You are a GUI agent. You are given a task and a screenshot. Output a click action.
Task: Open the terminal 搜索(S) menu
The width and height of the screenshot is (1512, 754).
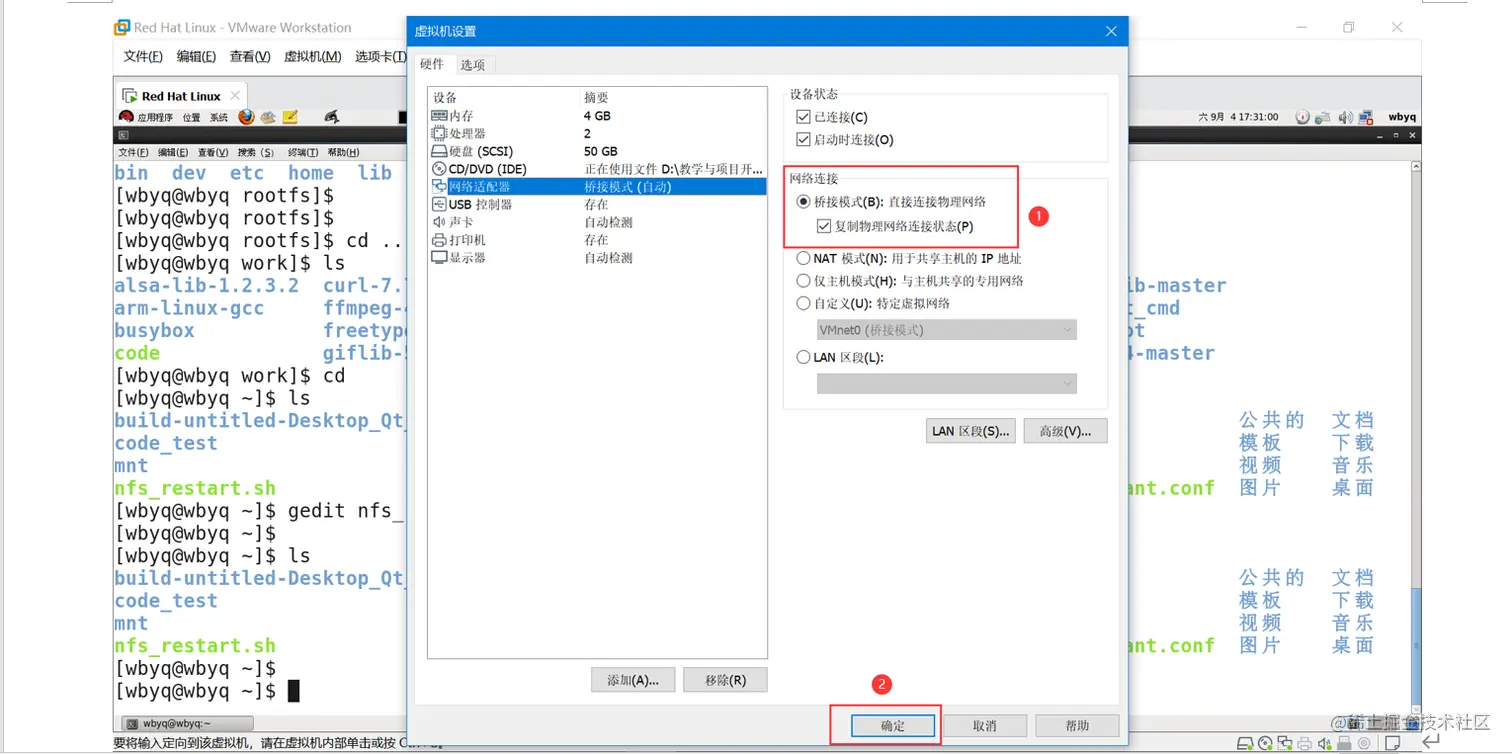pos(256,152)
